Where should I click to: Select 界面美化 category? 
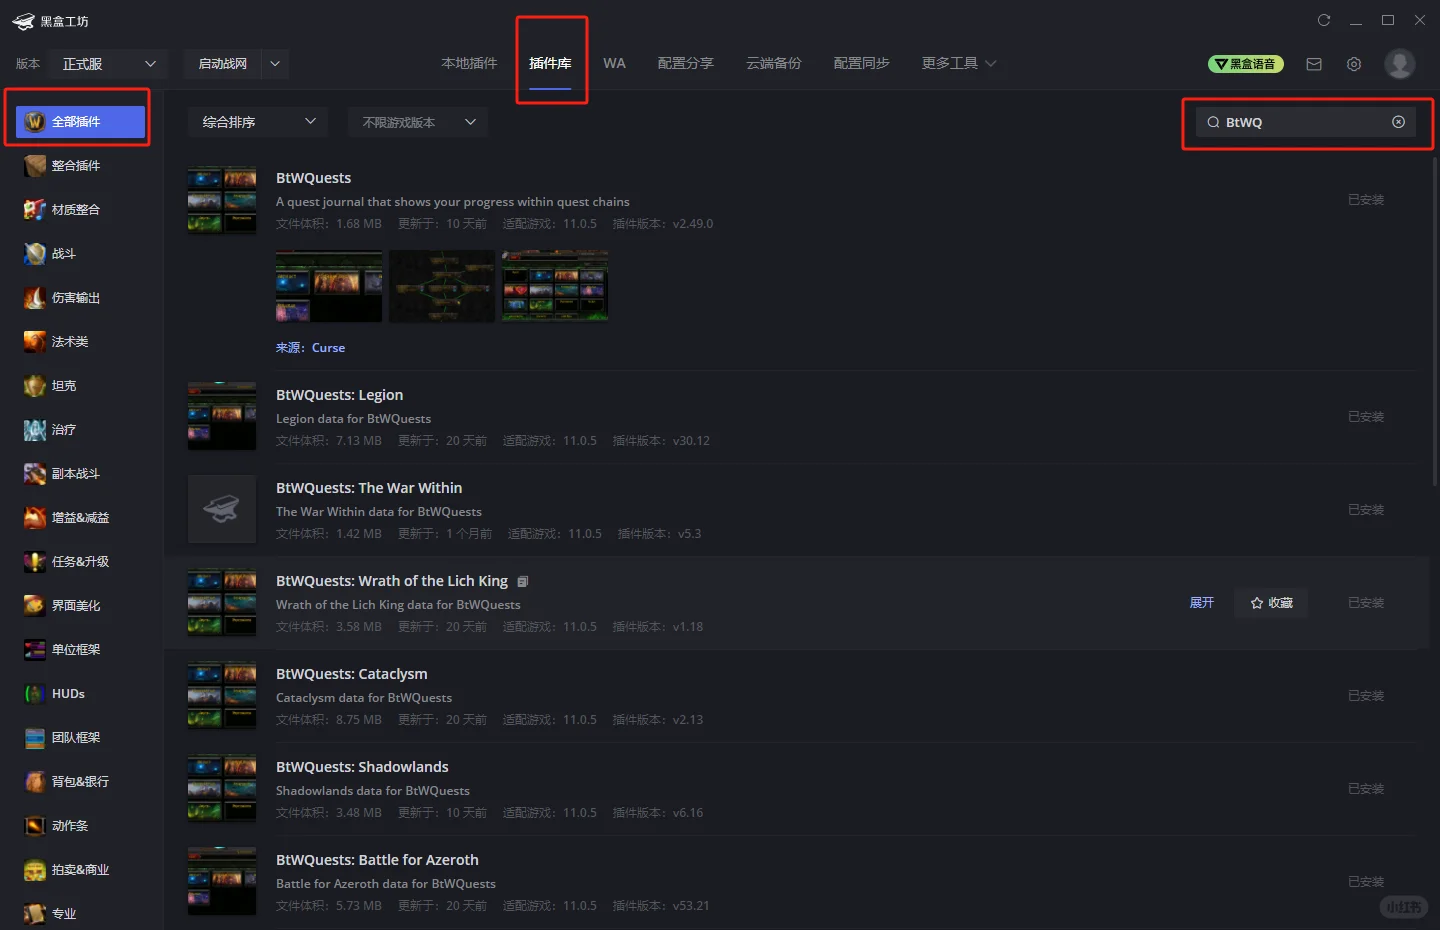pos(81,606)
